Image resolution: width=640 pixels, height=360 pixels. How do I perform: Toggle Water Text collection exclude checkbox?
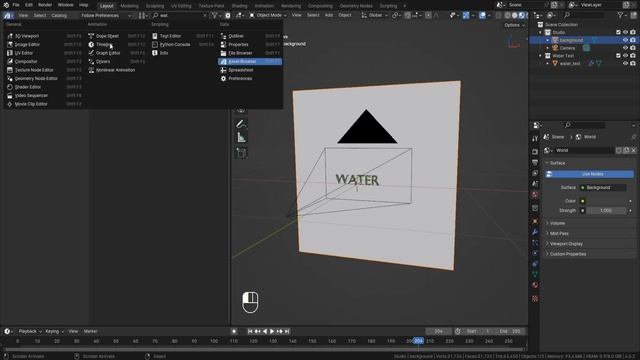pos(618,56)
